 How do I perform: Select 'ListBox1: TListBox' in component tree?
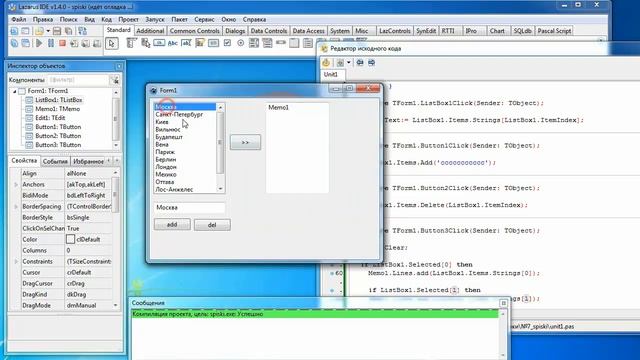tap(59, 100)
